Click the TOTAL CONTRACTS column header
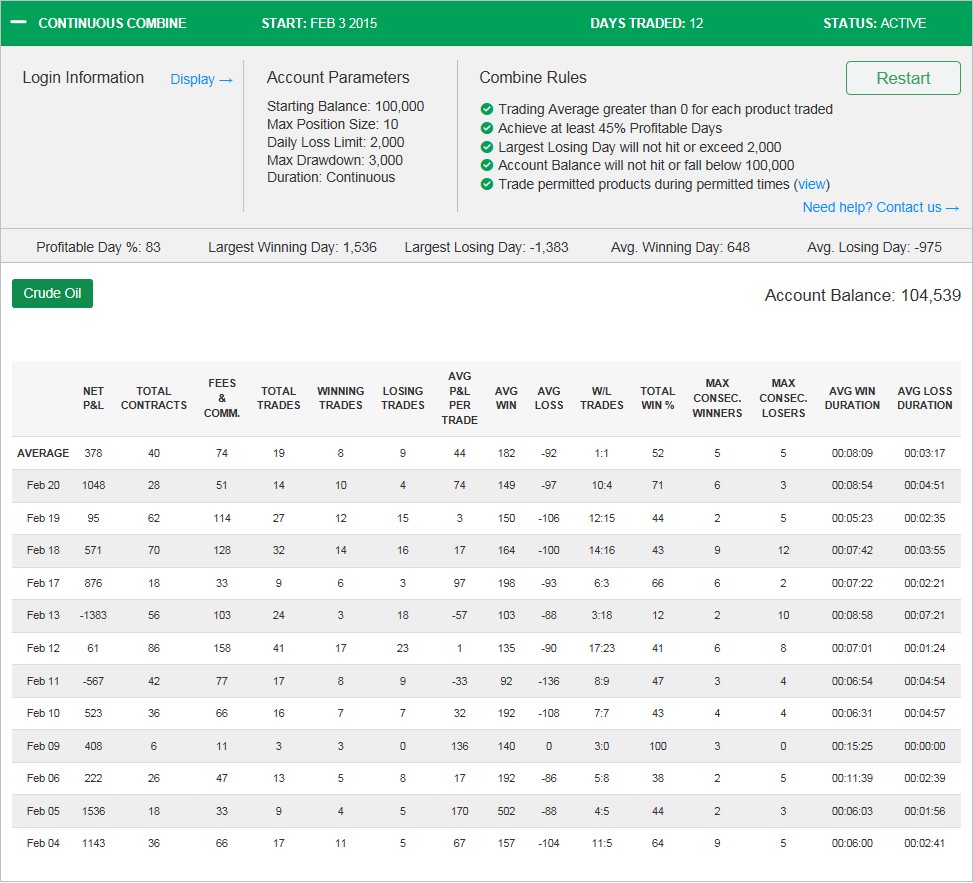This screenshot has width=973, height=883. 153,398
